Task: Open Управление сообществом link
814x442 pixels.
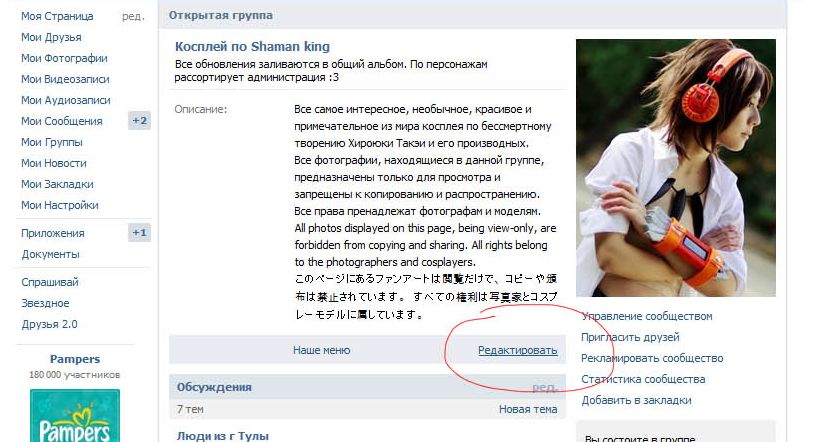Action: point(647,316)
